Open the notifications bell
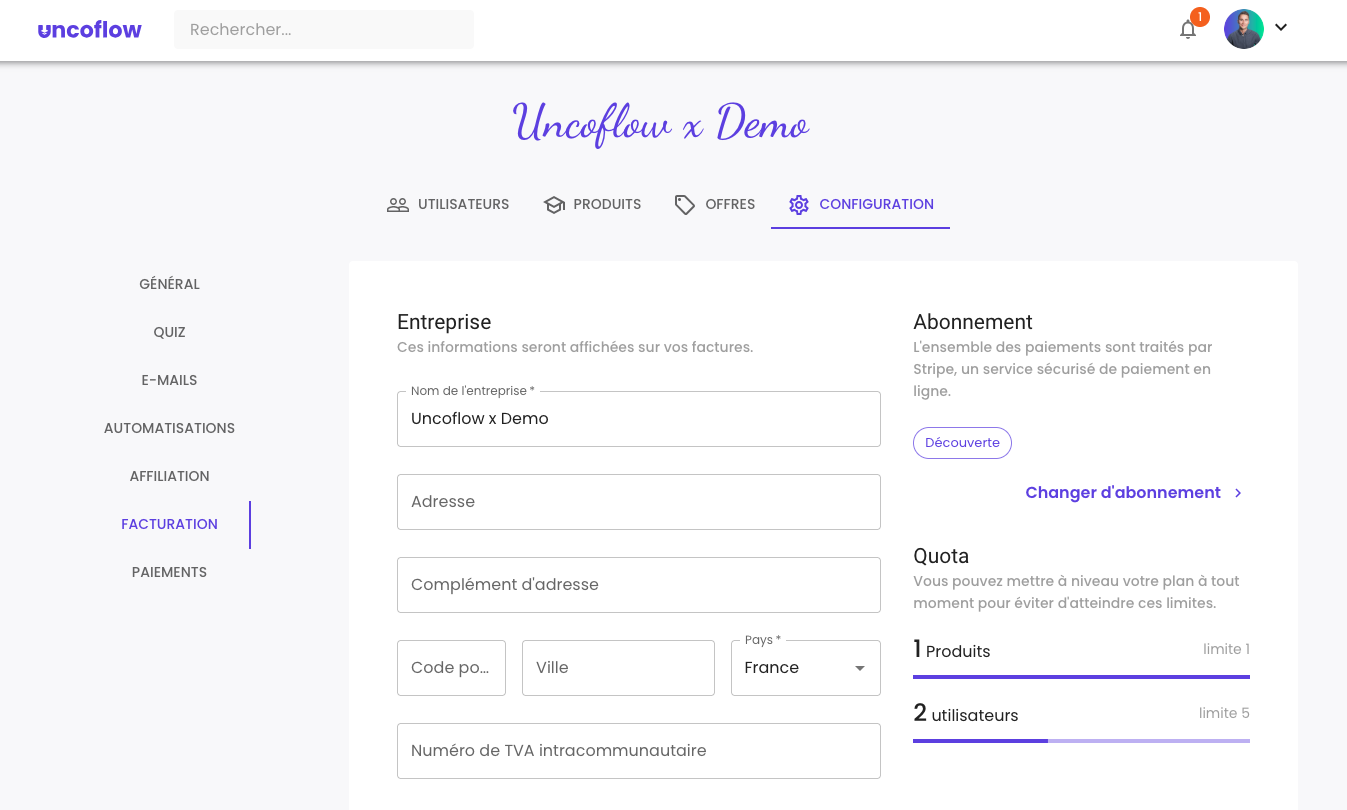The height and width of the screenshot is (810, 1347). click(1188, 30)
